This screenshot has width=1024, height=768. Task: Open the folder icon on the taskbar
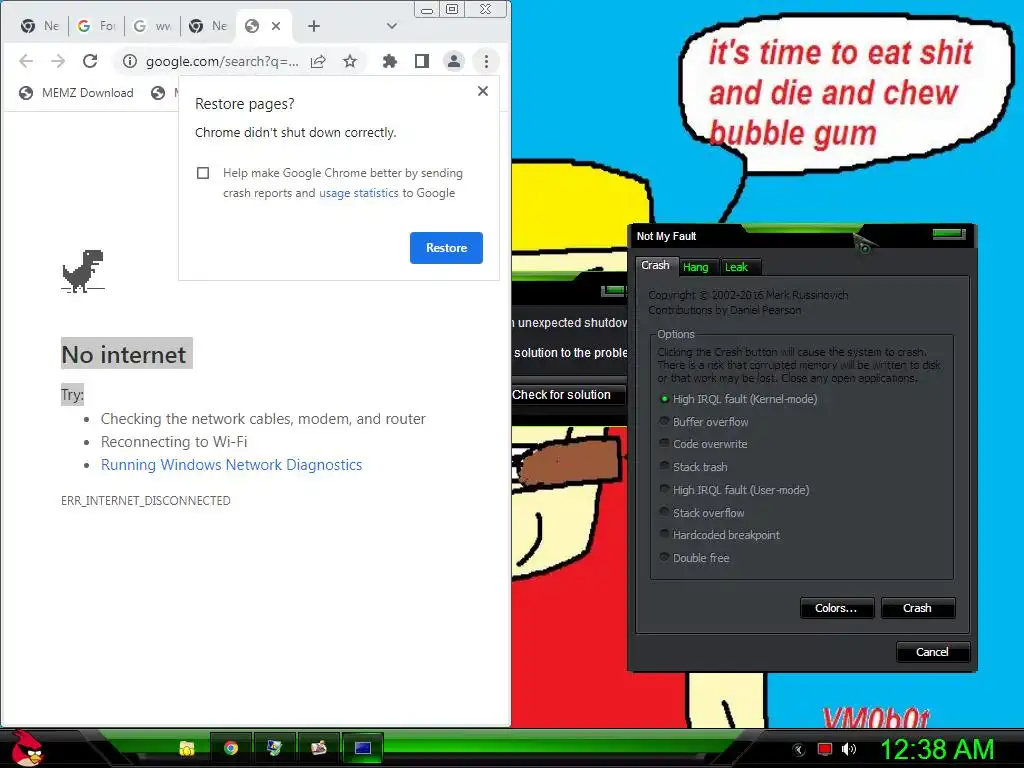[x=187, y=748]
